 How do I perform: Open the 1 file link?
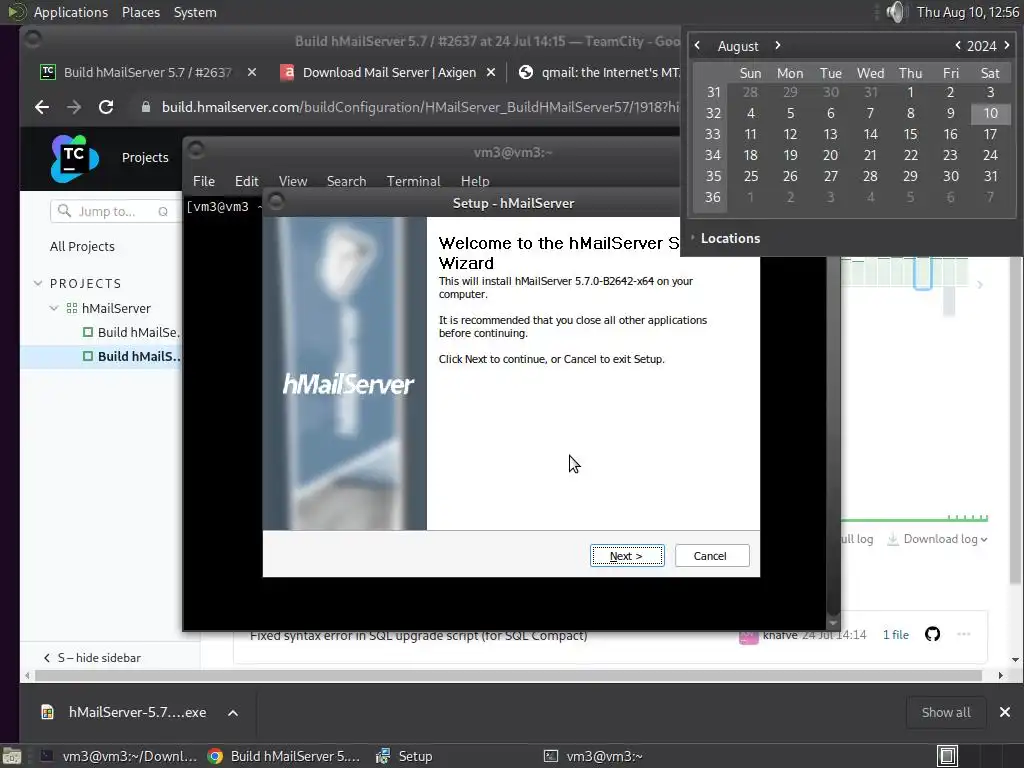point(895,634)
